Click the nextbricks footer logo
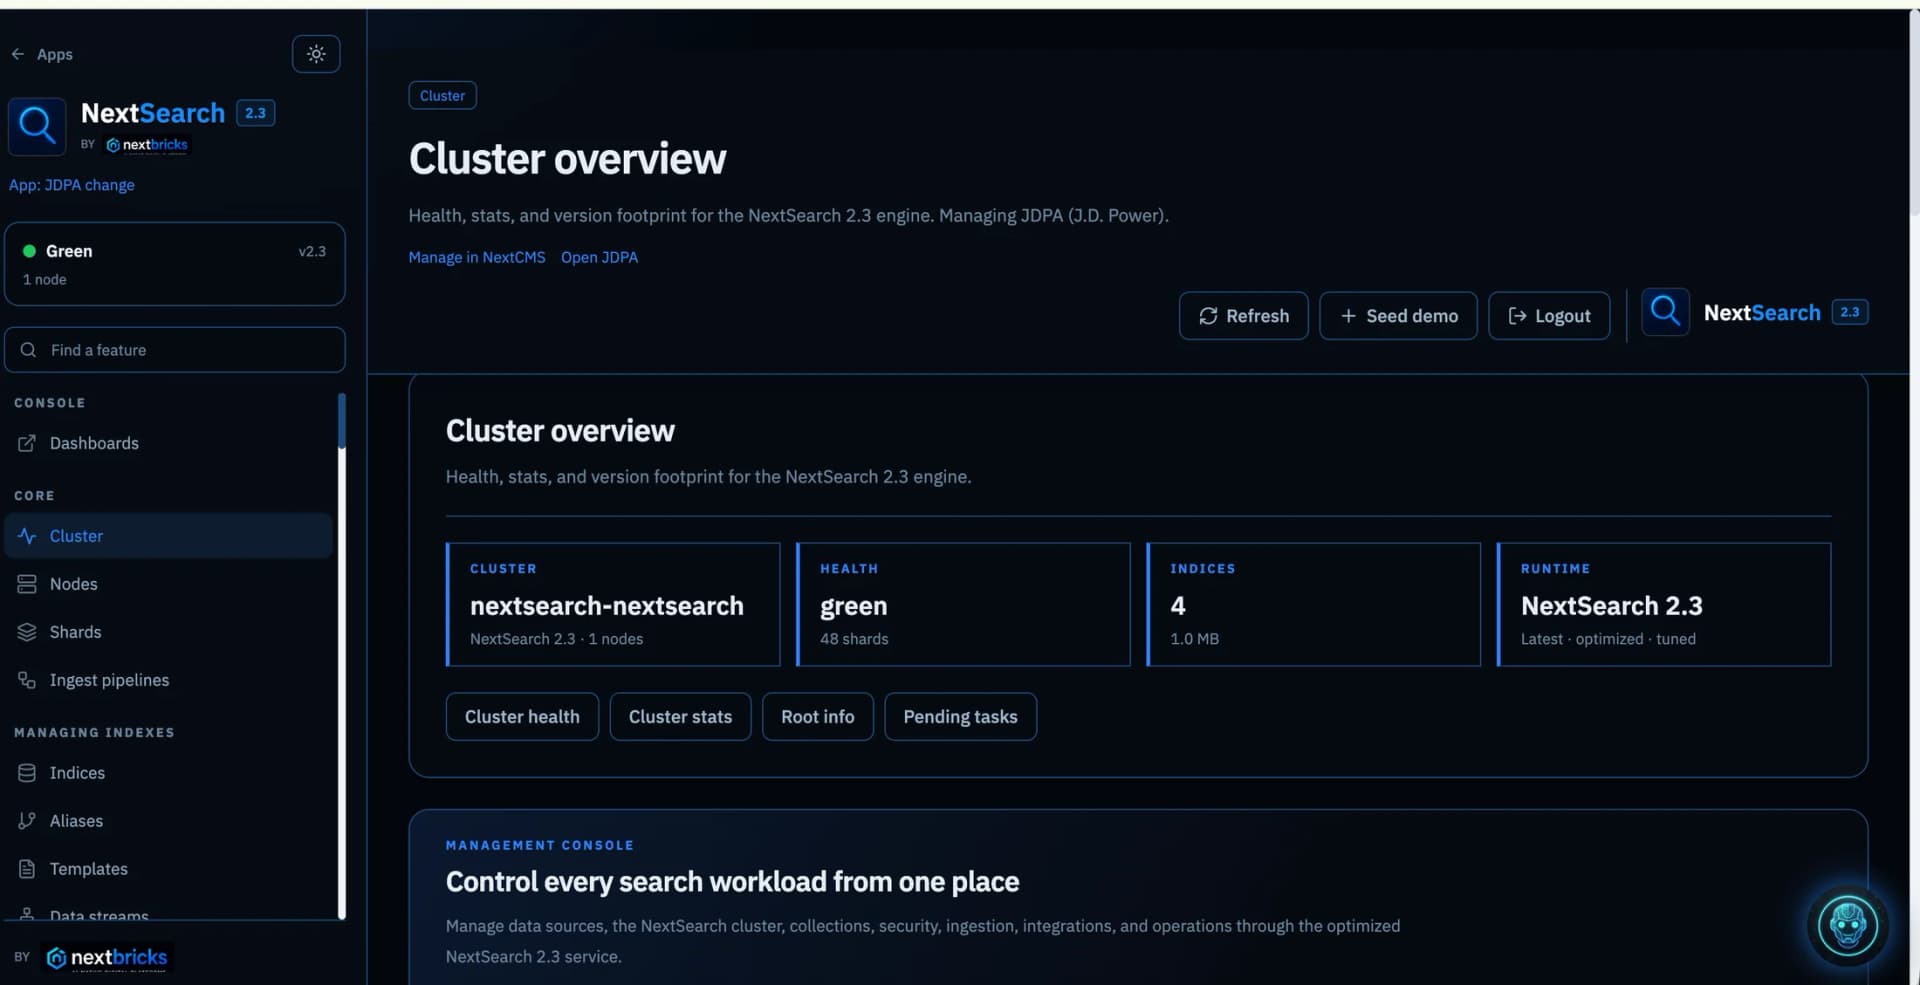1920x985 pixels. [x=107, y=957]
